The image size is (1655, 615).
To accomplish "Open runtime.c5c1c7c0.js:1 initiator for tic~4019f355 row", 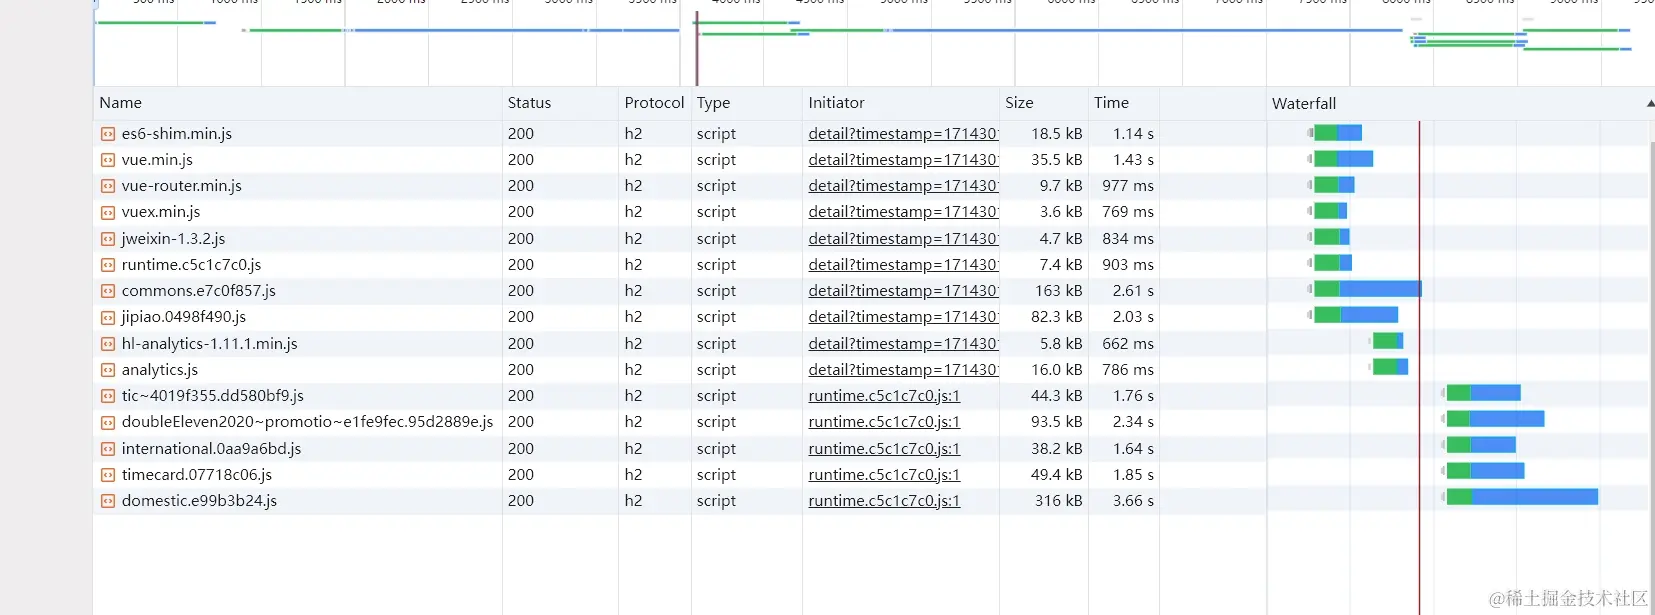I will (884, 396).
